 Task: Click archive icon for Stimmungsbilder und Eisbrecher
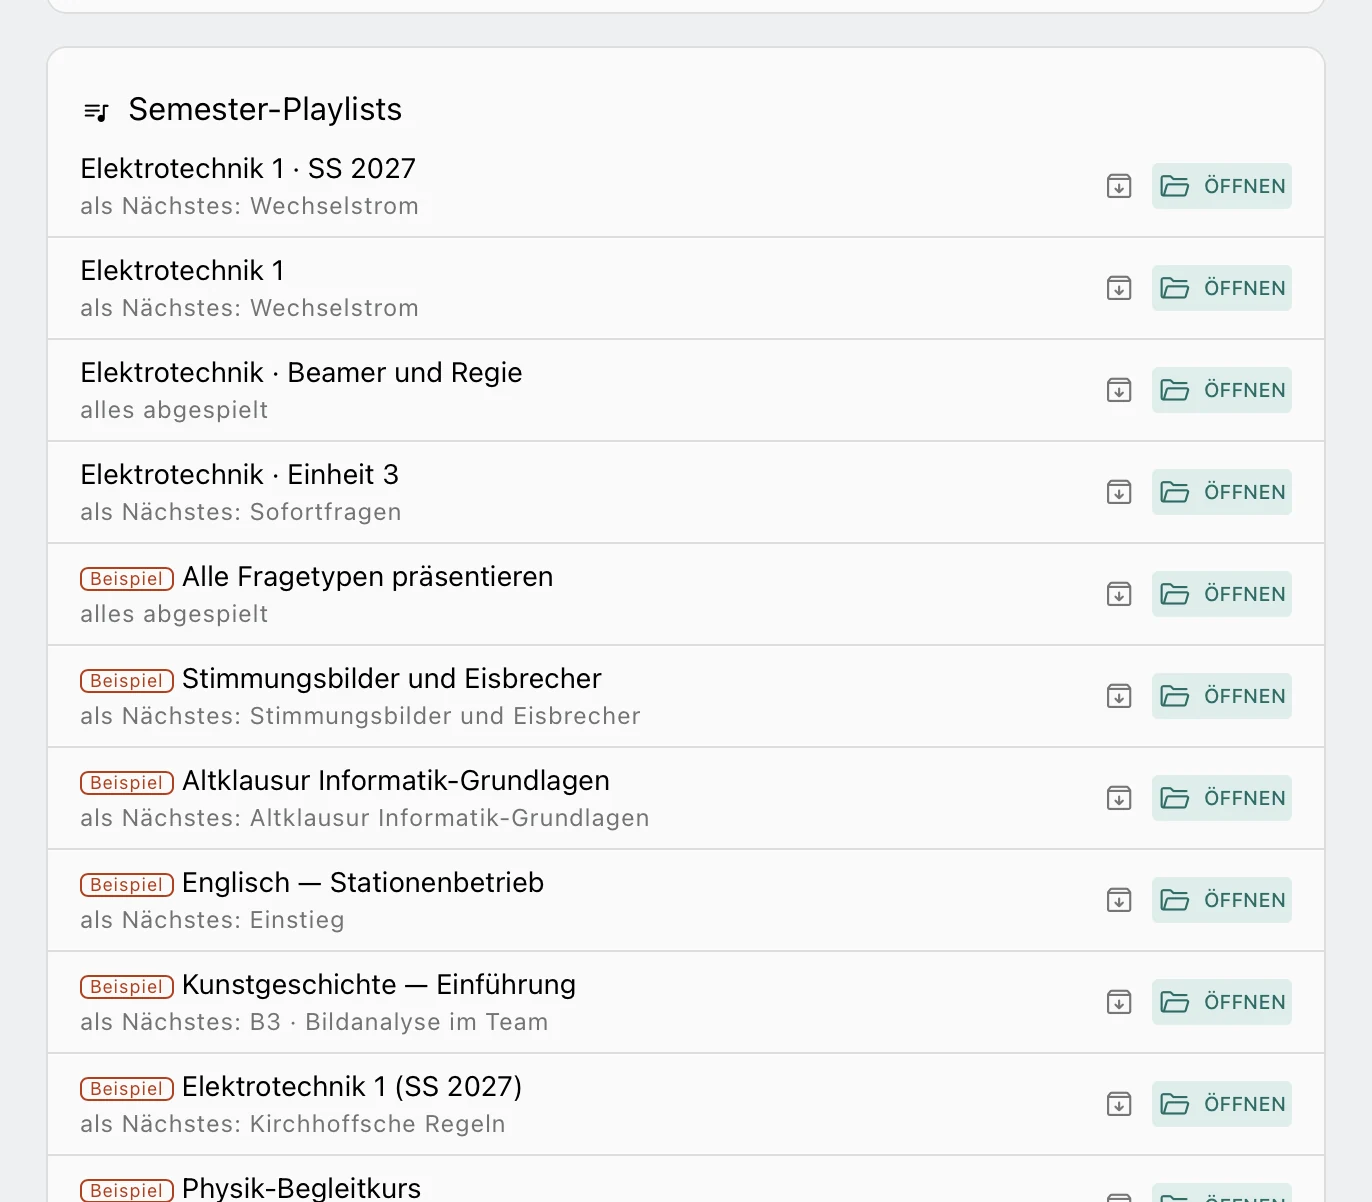point(1119,696)
